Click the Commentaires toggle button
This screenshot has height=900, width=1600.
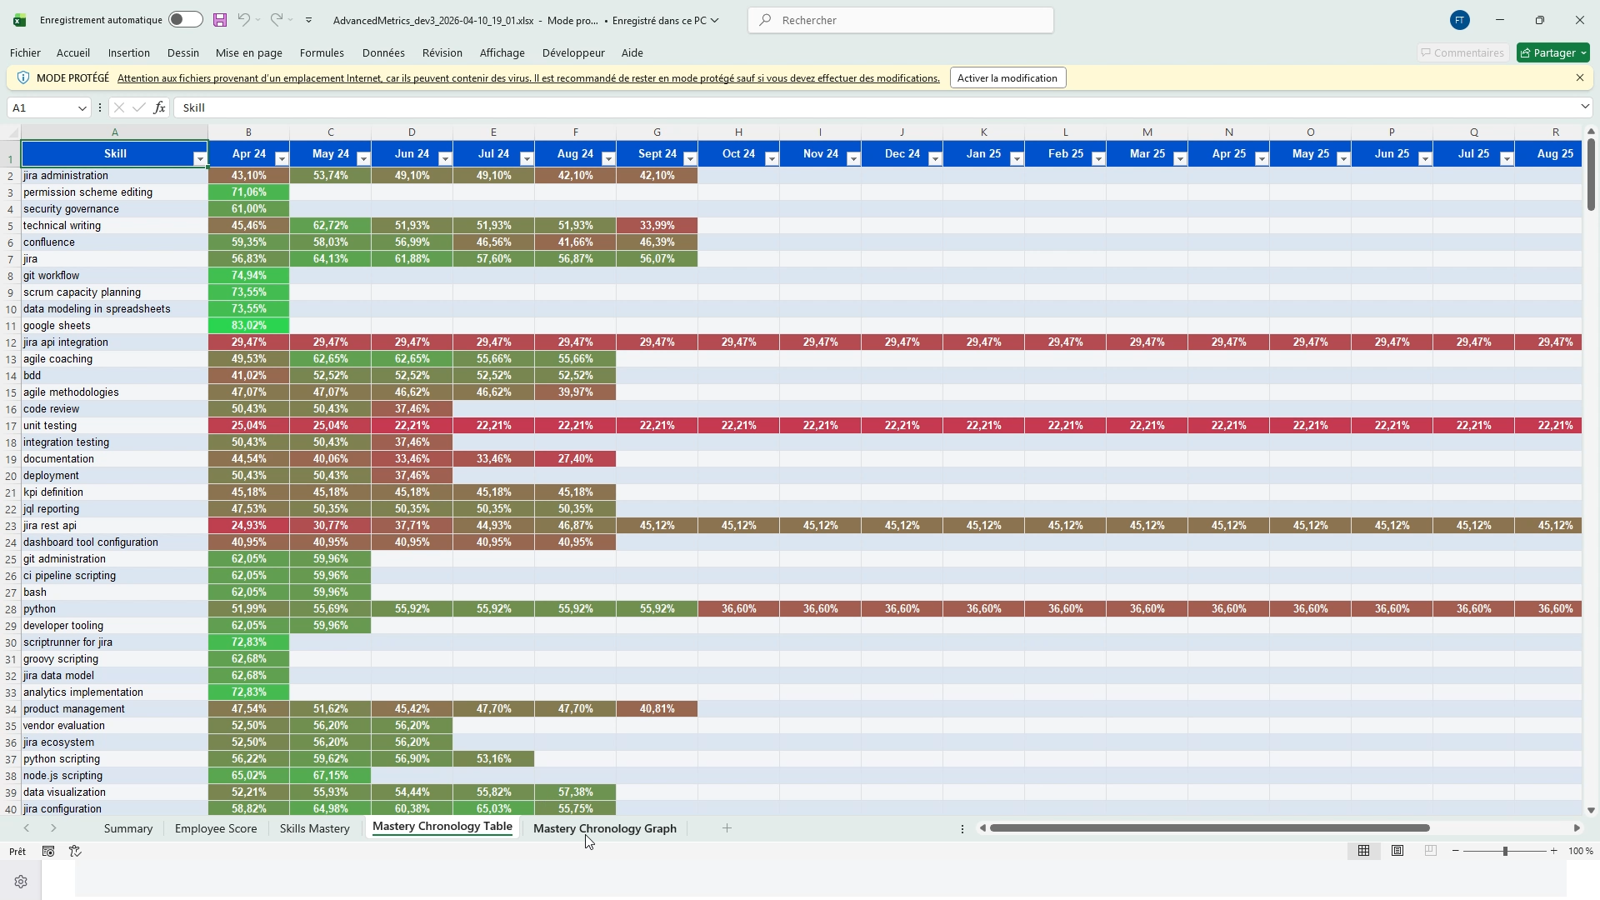(x=1463, y=52)
